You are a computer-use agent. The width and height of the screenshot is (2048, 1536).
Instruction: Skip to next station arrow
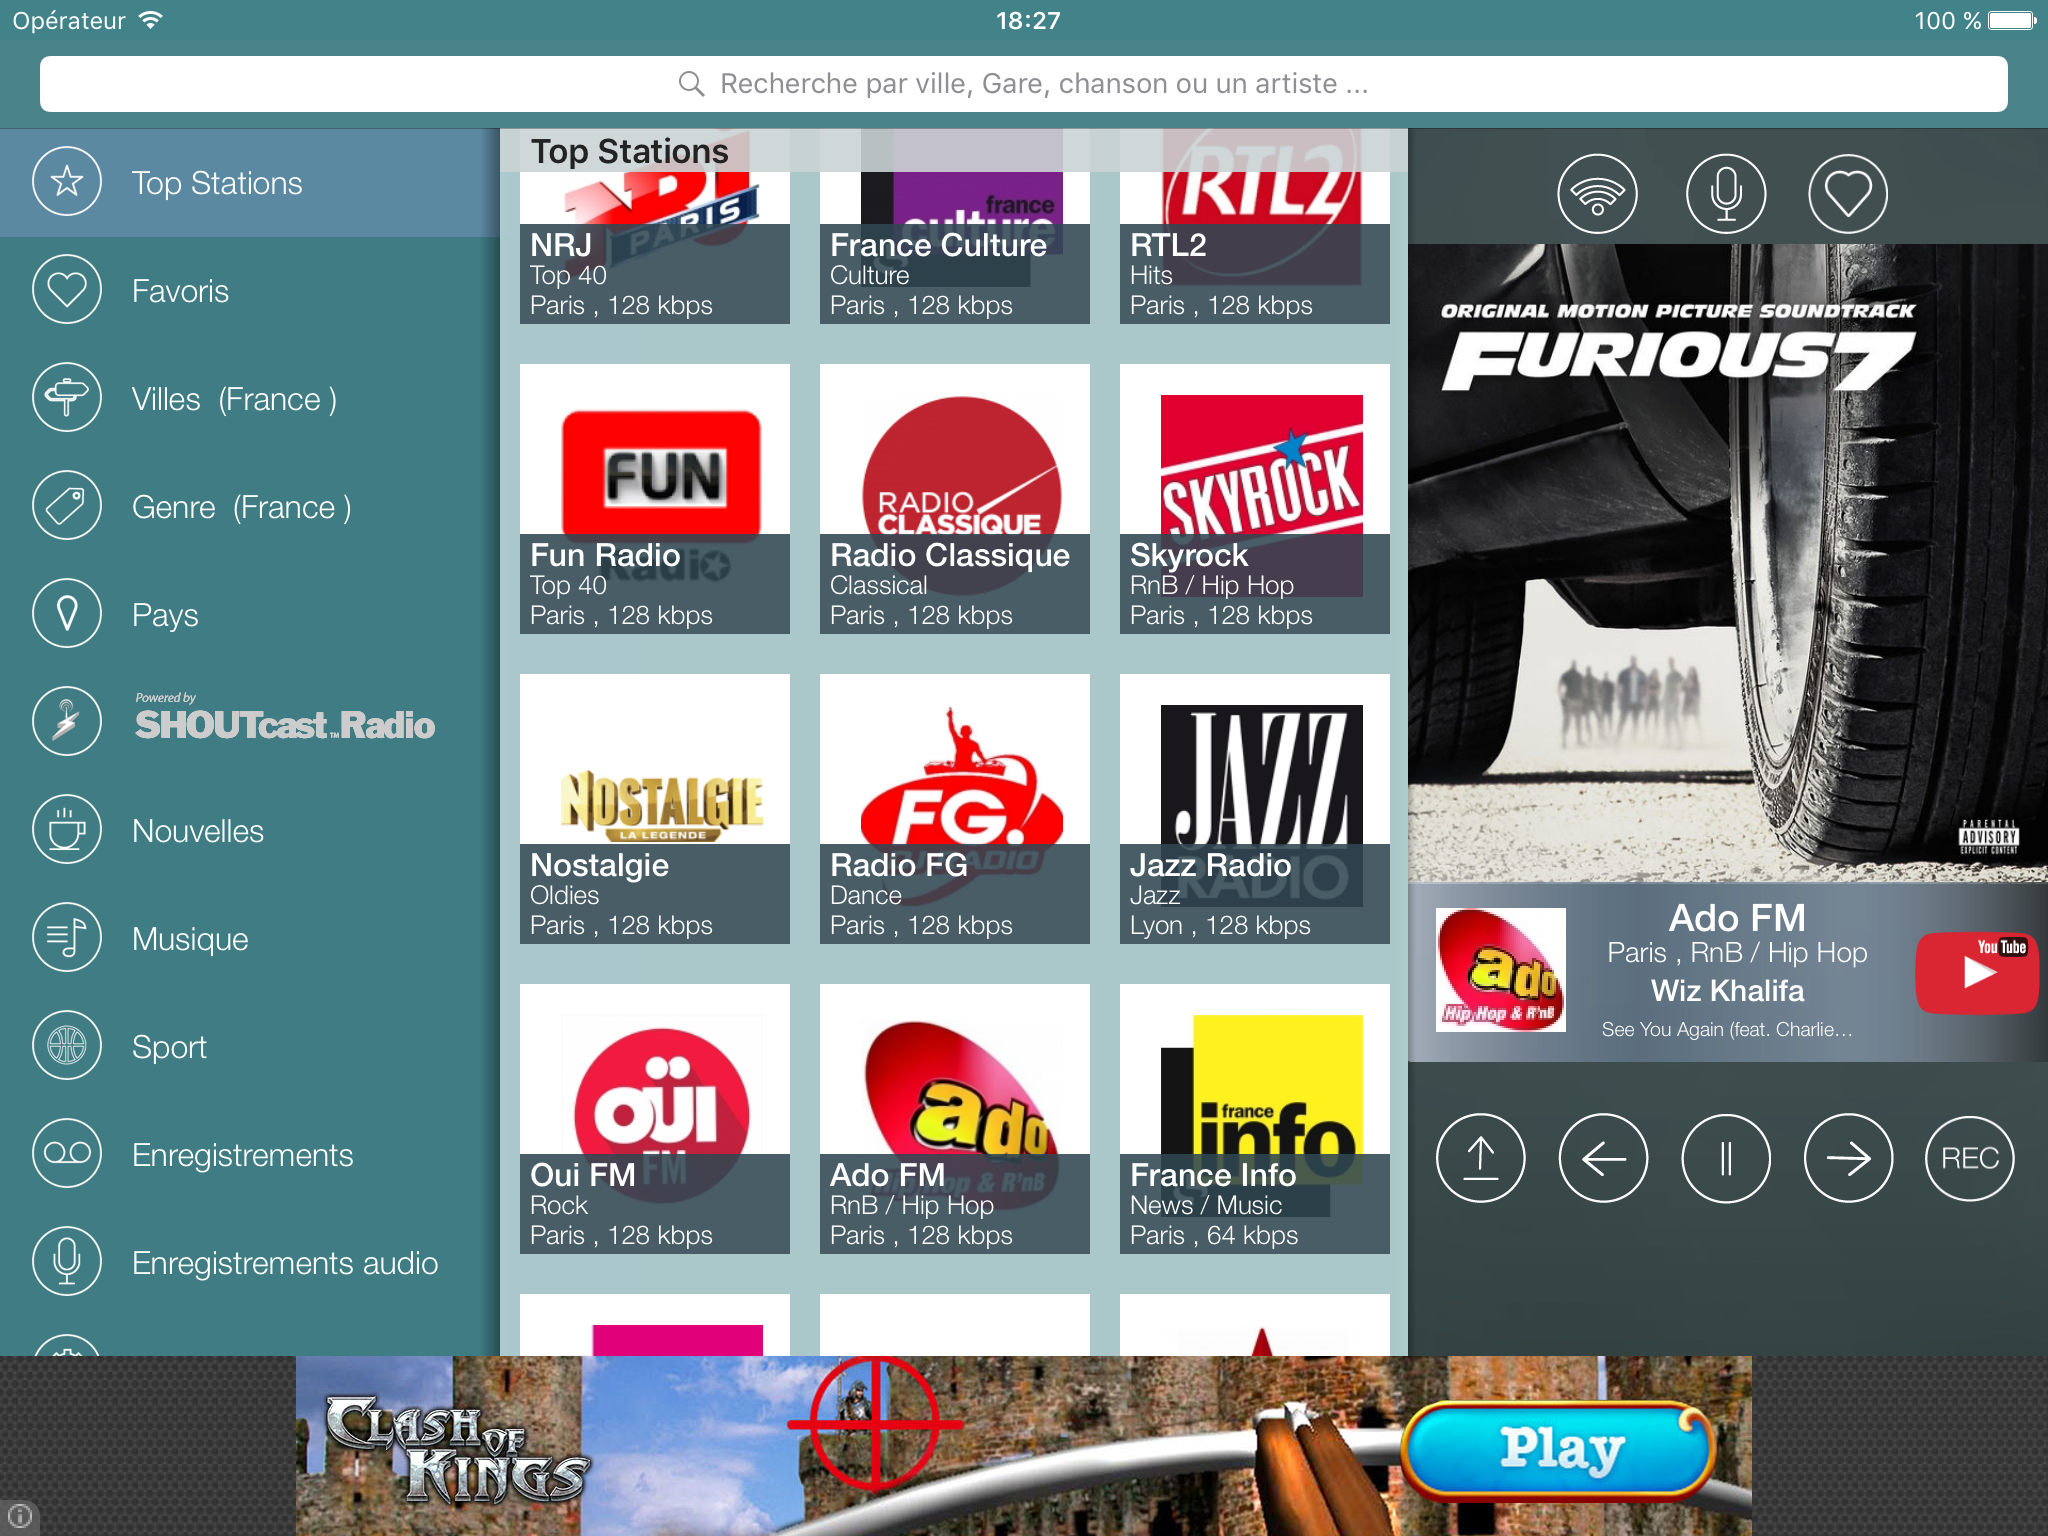click(1848, 1158)
